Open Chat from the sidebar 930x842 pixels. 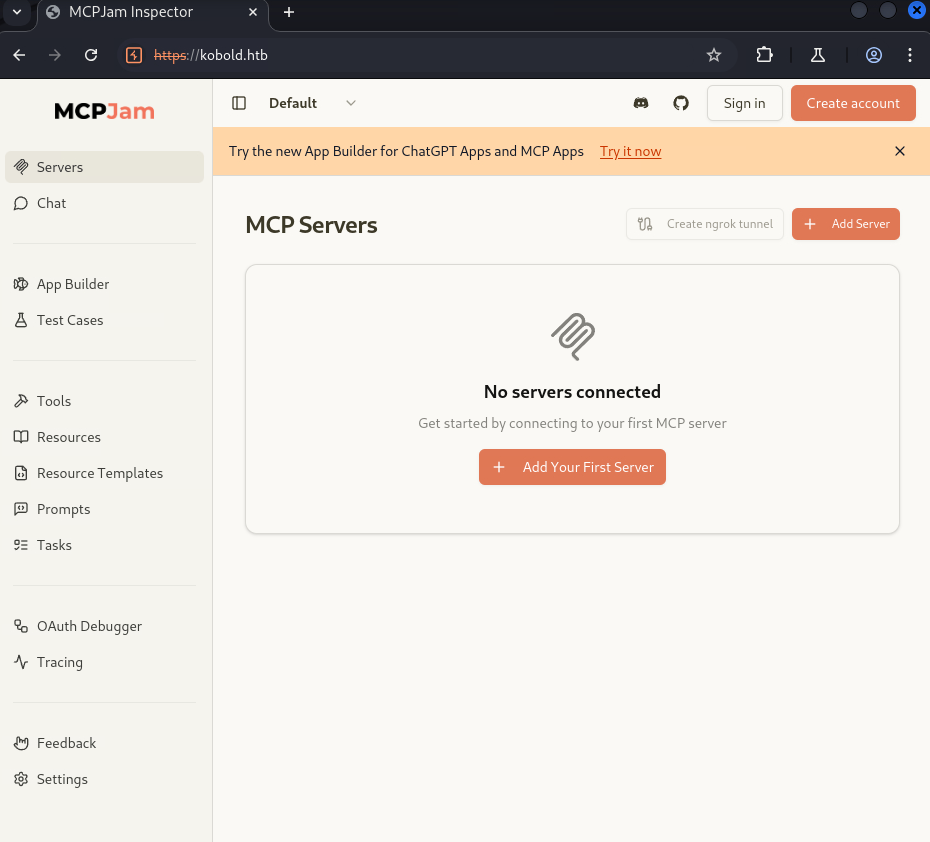[x=49, y=203]
